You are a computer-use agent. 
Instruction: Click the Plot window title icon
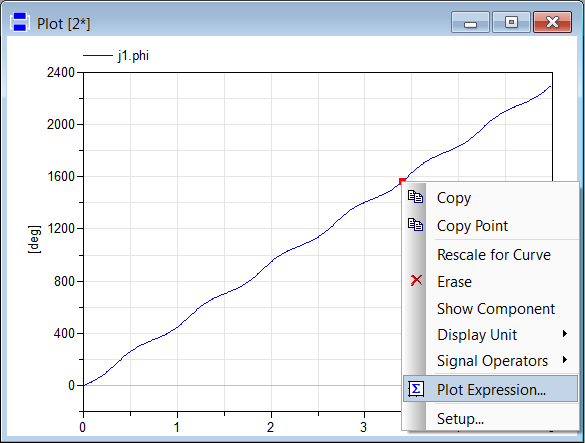19,22
